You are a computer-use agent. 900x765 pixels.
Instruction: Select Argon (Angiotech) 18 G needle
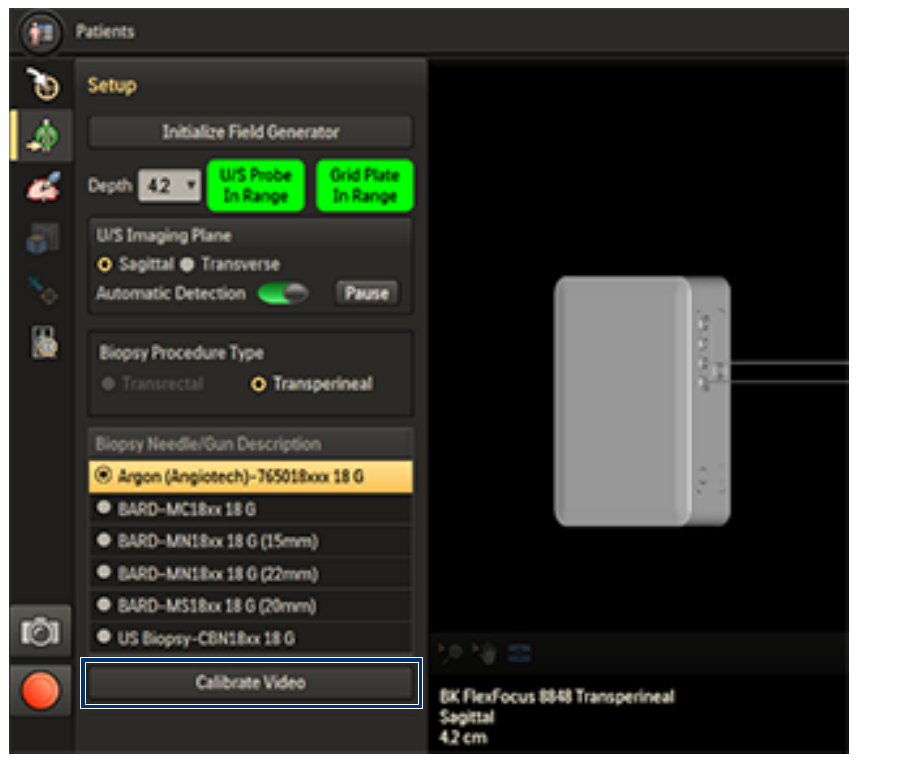(250, 476)
